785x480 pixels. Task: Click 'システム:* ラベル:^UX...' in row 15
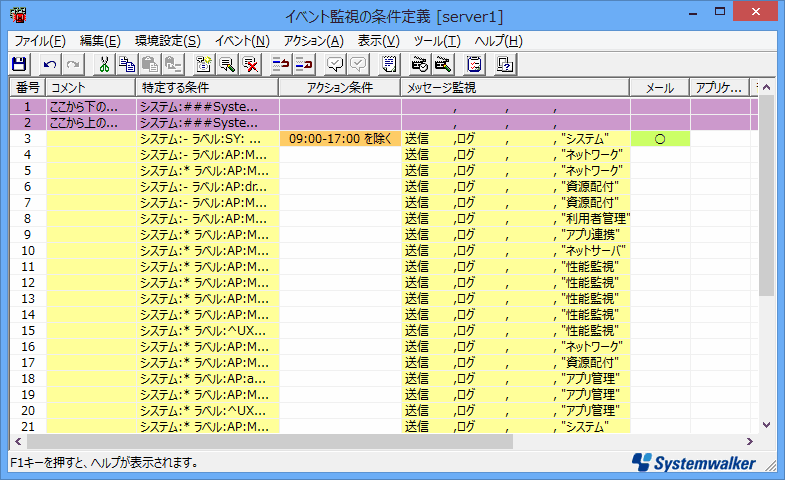pyautogui.click(x=208, y=331)
